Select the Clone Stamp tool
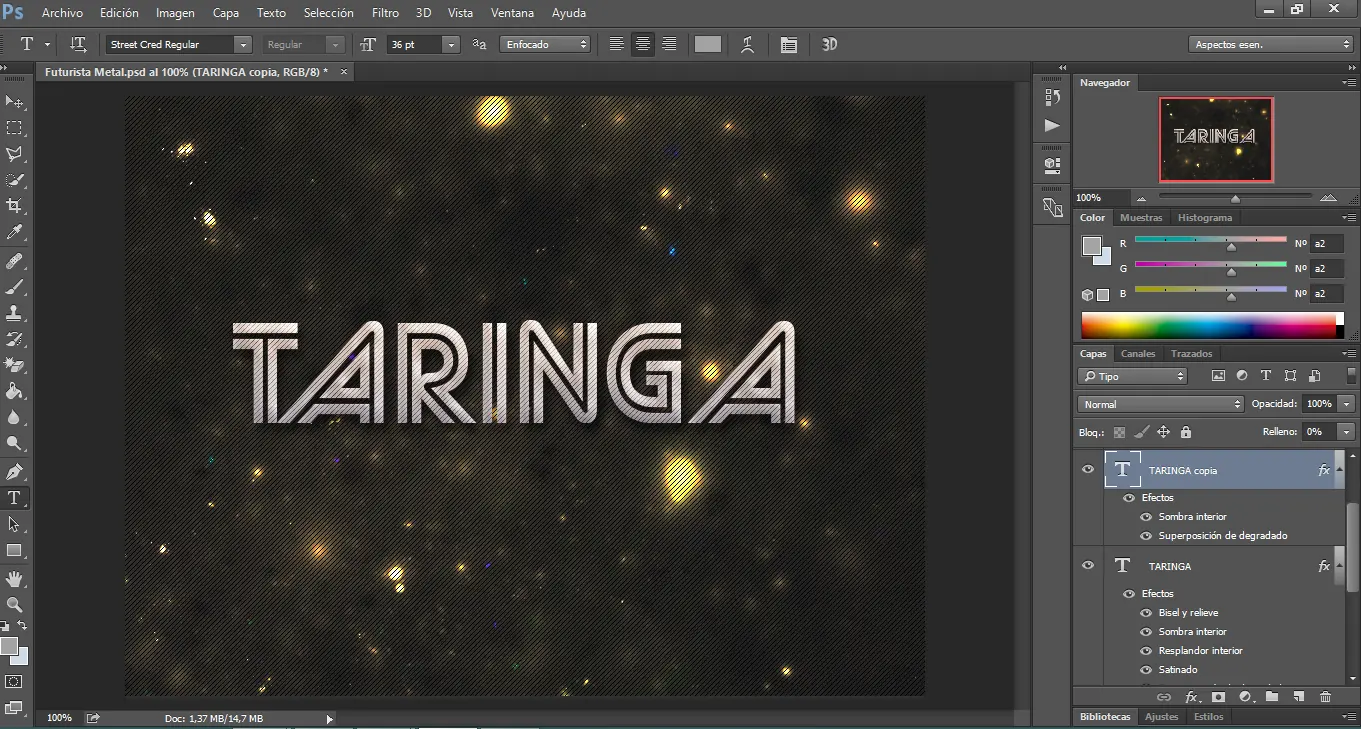Image resolution: width=1361 pixels, height=729 pixels. (14, 313)
